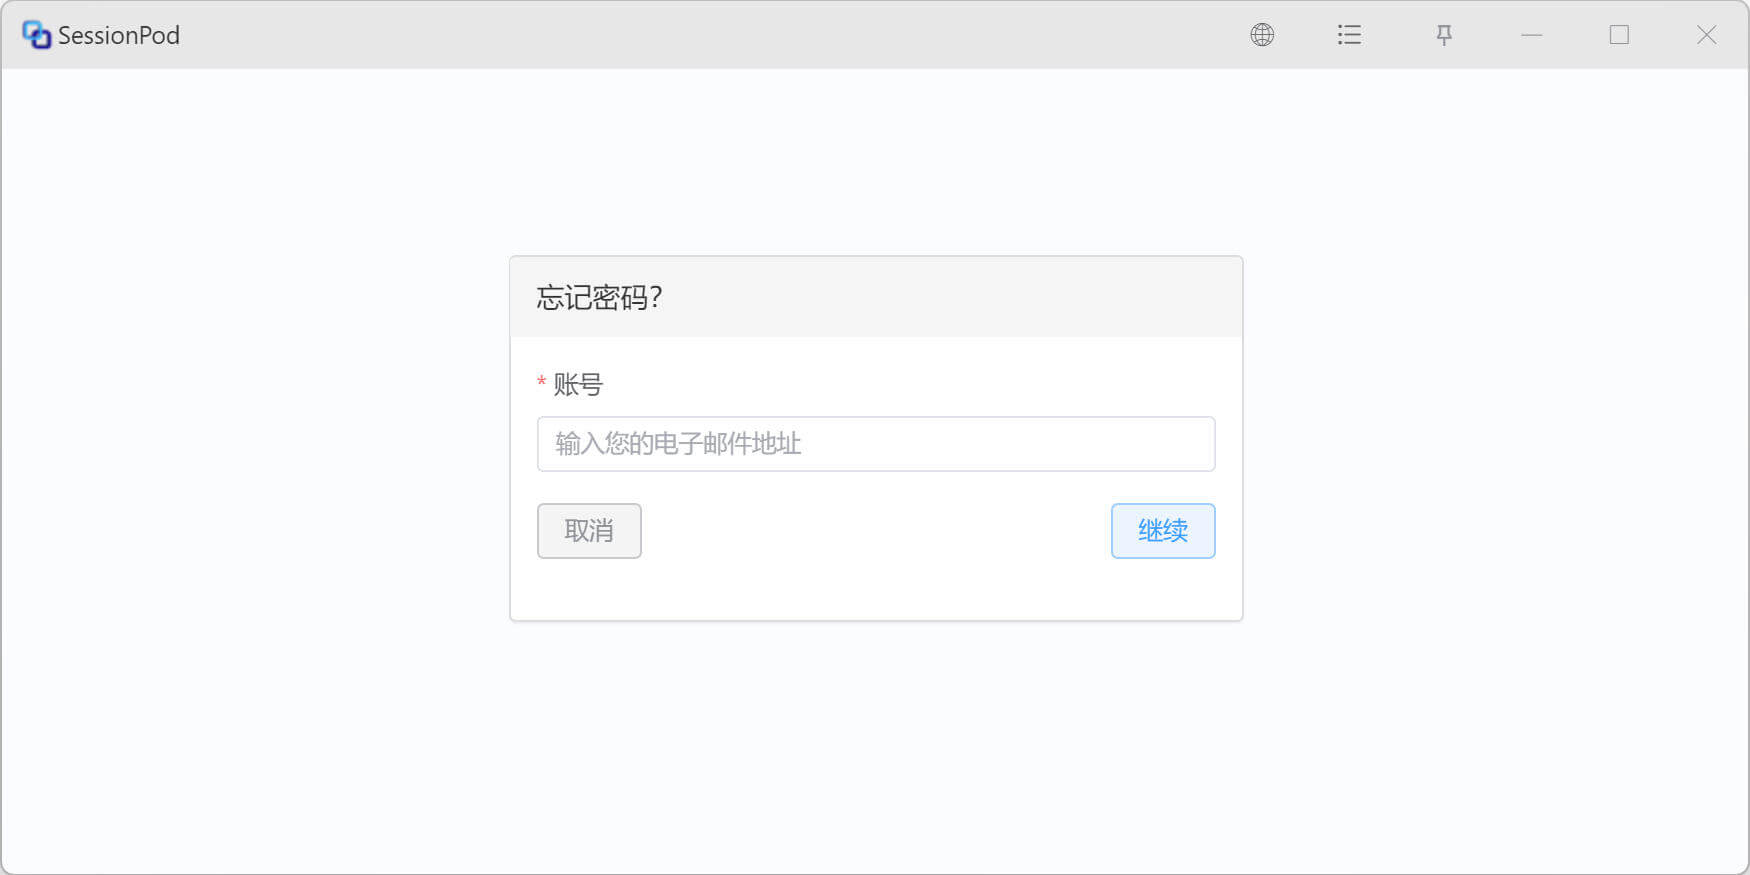Open the list menu icon
The image size is (1750, 875).
point(1349,35)
